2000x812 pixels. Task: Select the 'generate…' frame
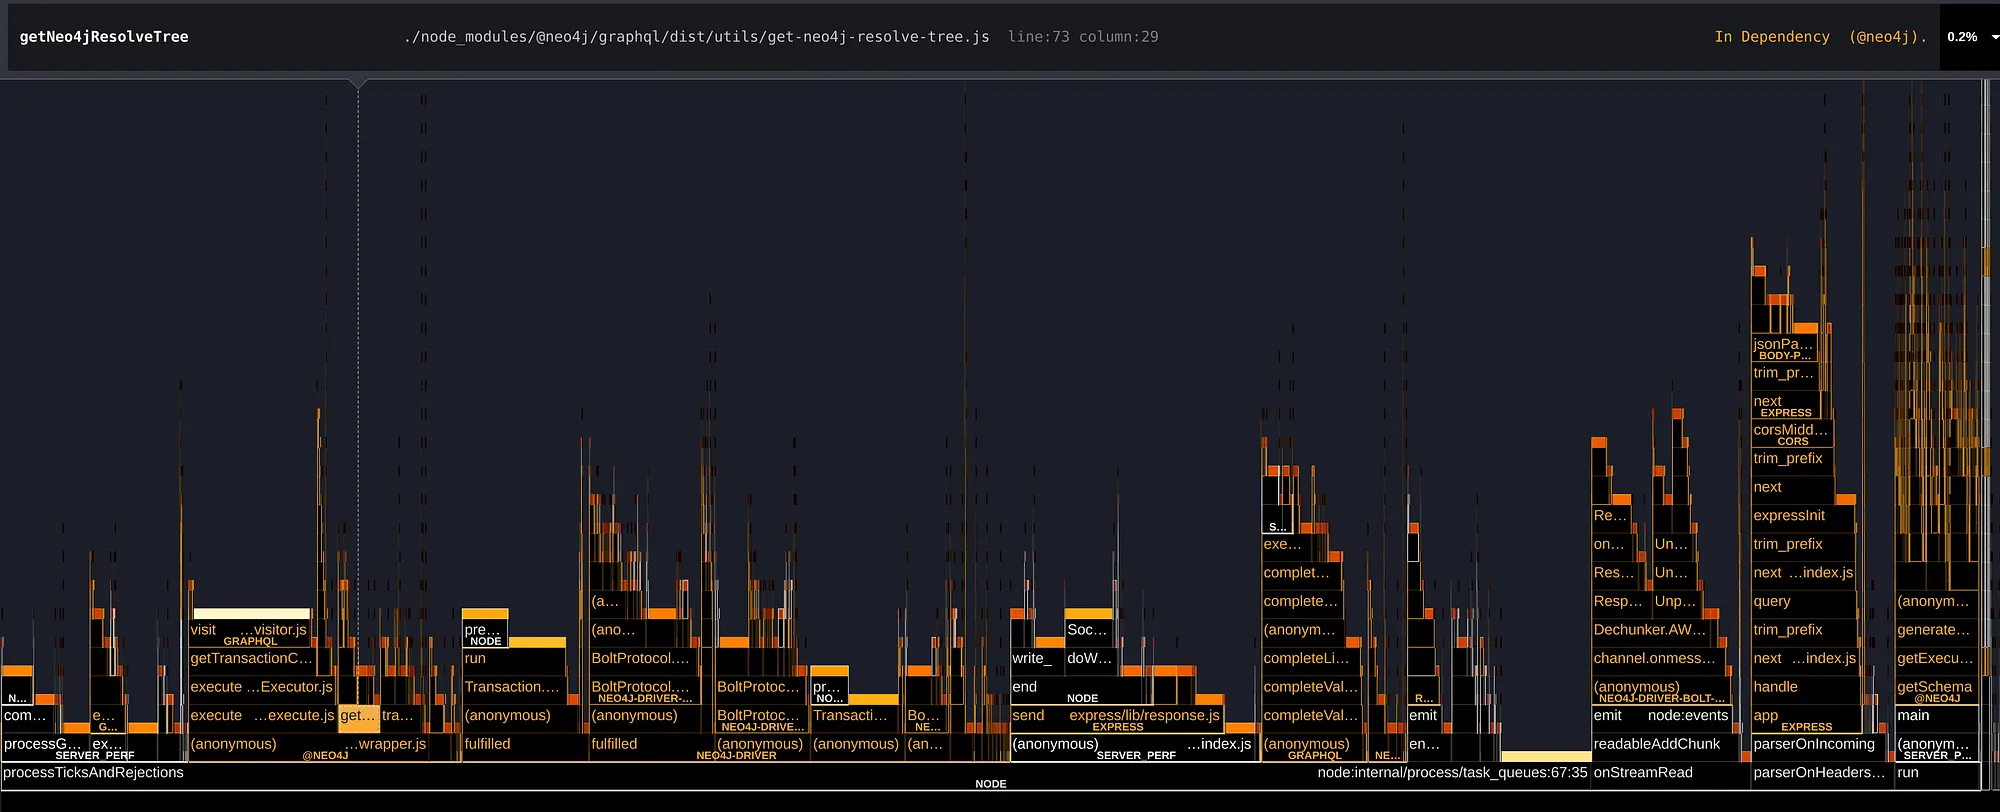coord(1936,633)
